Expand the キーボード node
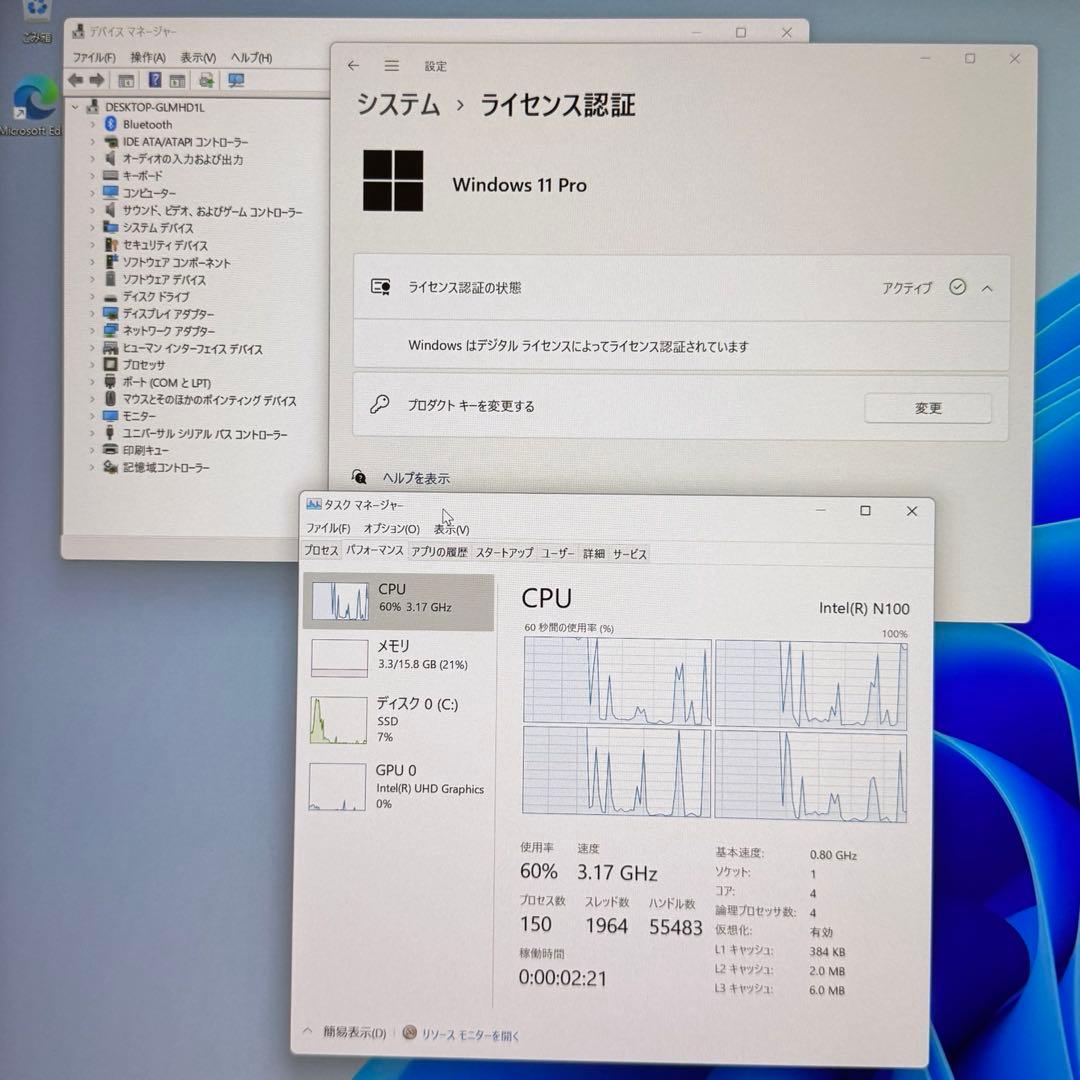The height and width of the screenshot is (1080, 1080). (92, 176)
